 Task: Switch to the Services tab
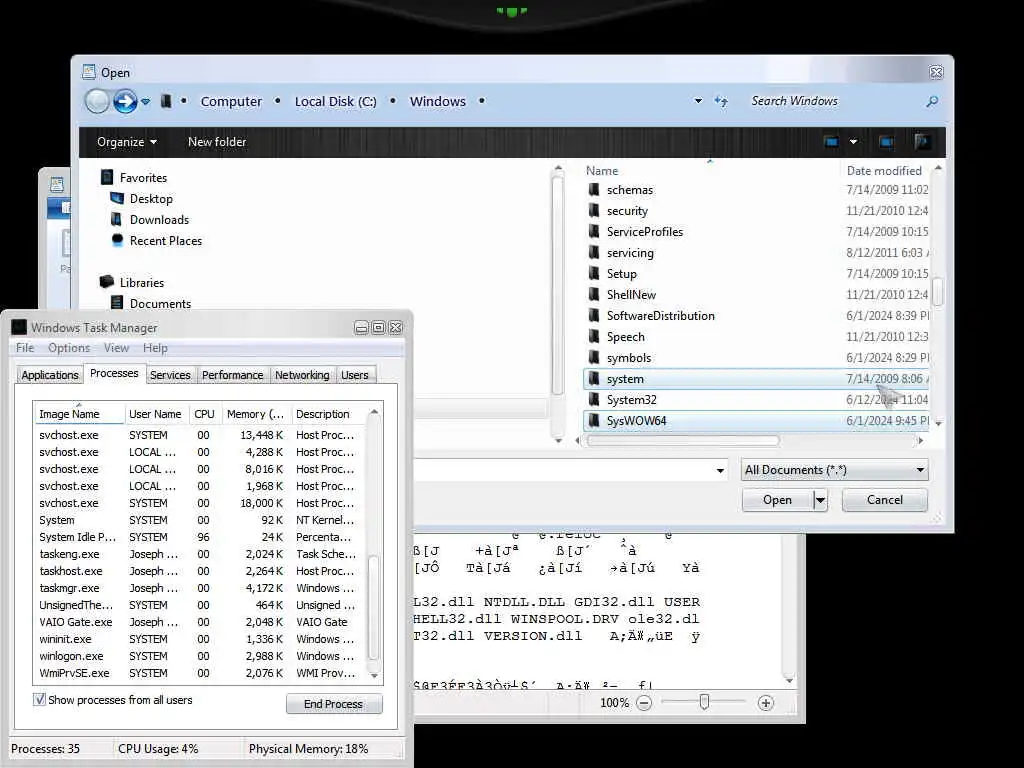pyautogui.click(x=170, y=375)
